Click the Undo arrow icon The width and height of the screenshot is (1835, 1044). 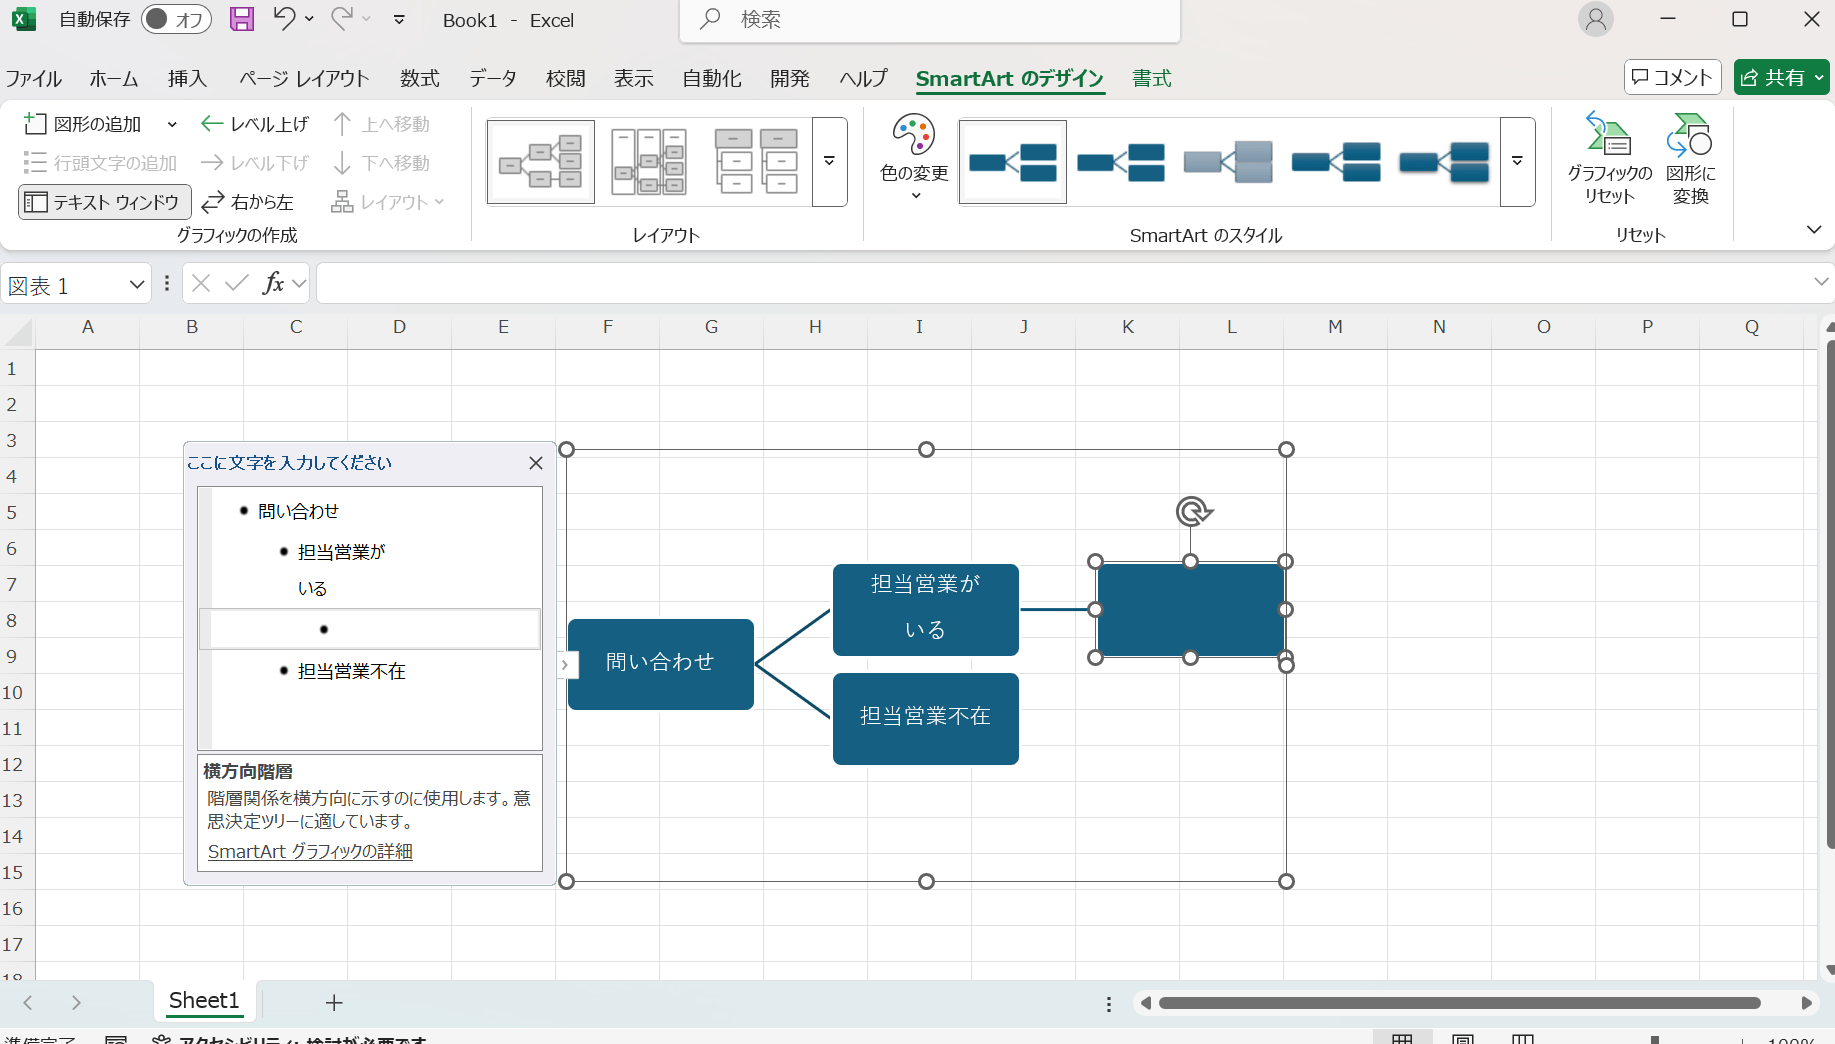coord(284,19)
